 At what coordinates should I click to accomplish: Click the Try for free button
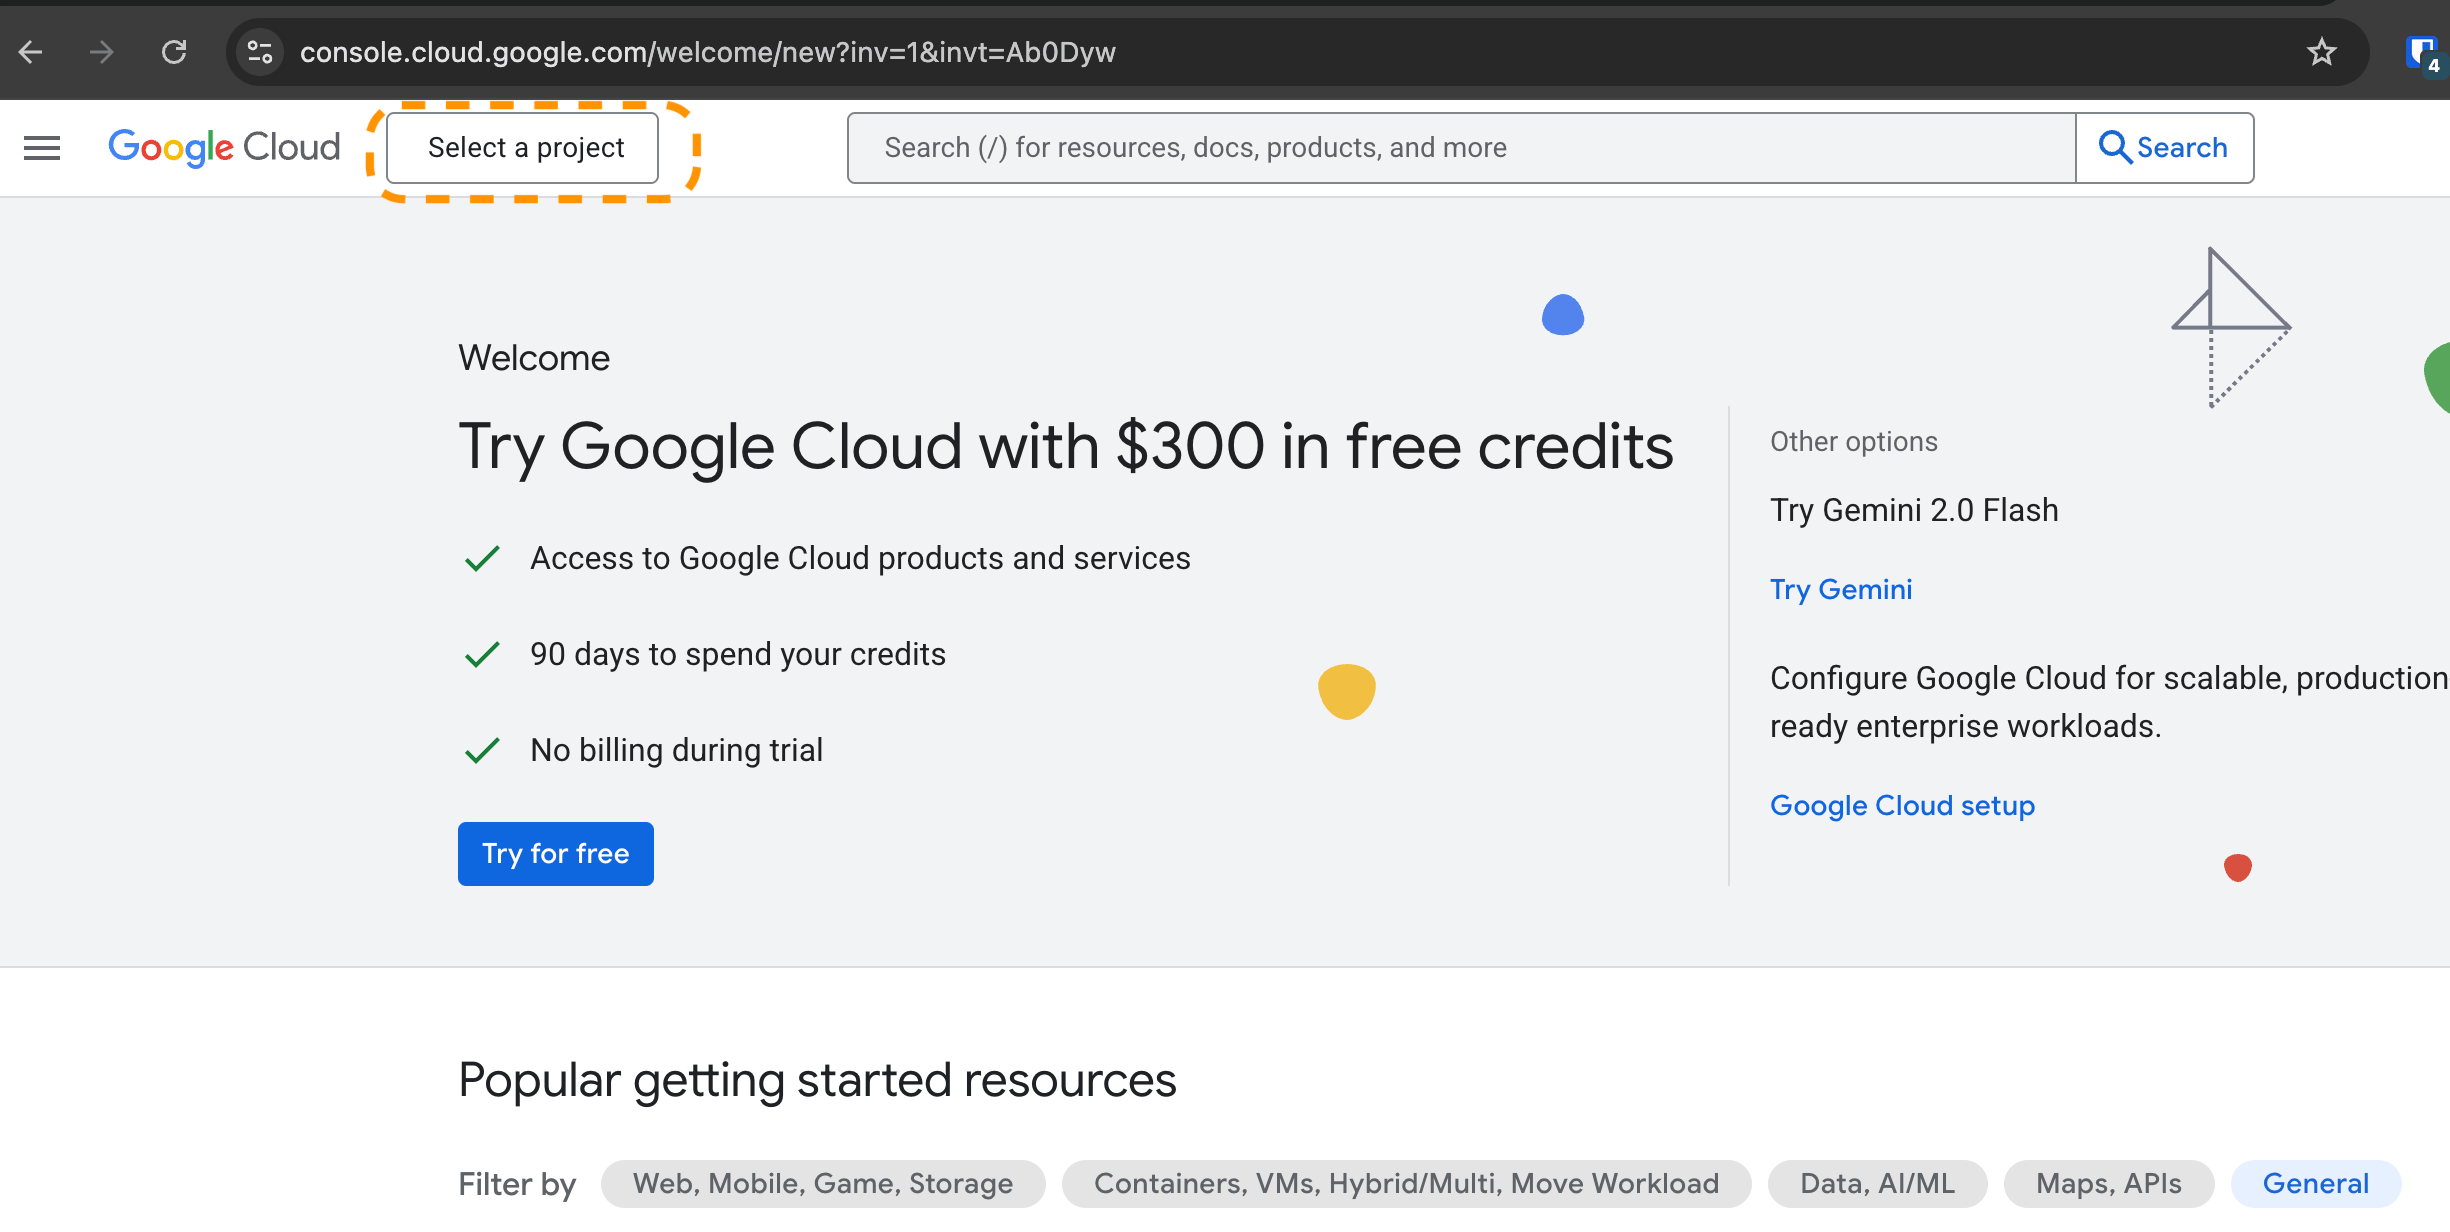tap(556, 854)
